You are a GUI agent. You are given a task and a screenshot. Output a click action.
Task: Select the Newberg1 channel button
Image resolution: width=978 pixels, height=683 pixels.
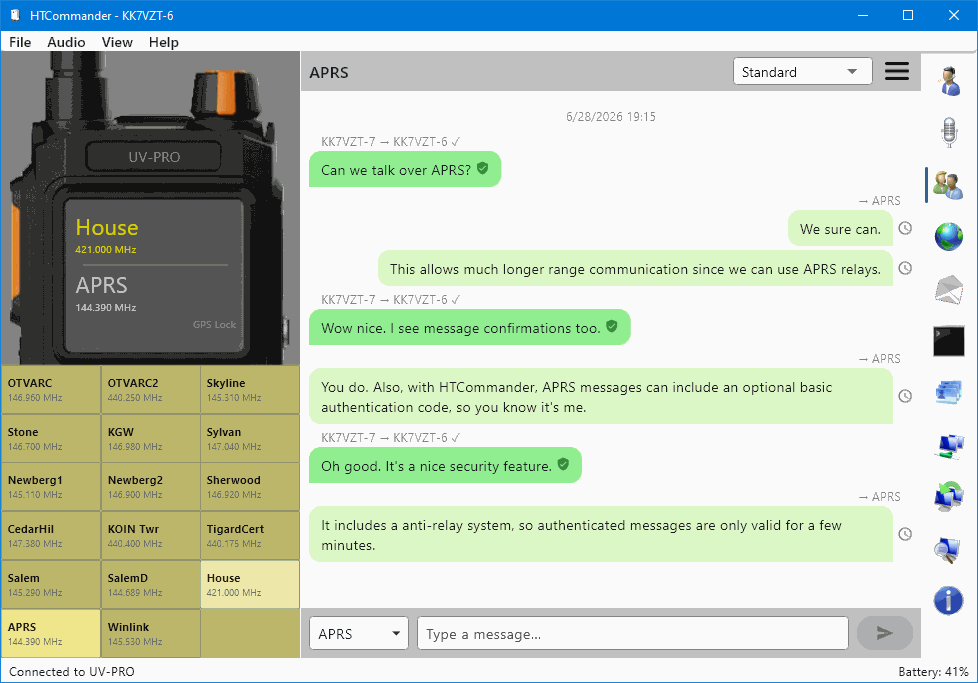51,487
